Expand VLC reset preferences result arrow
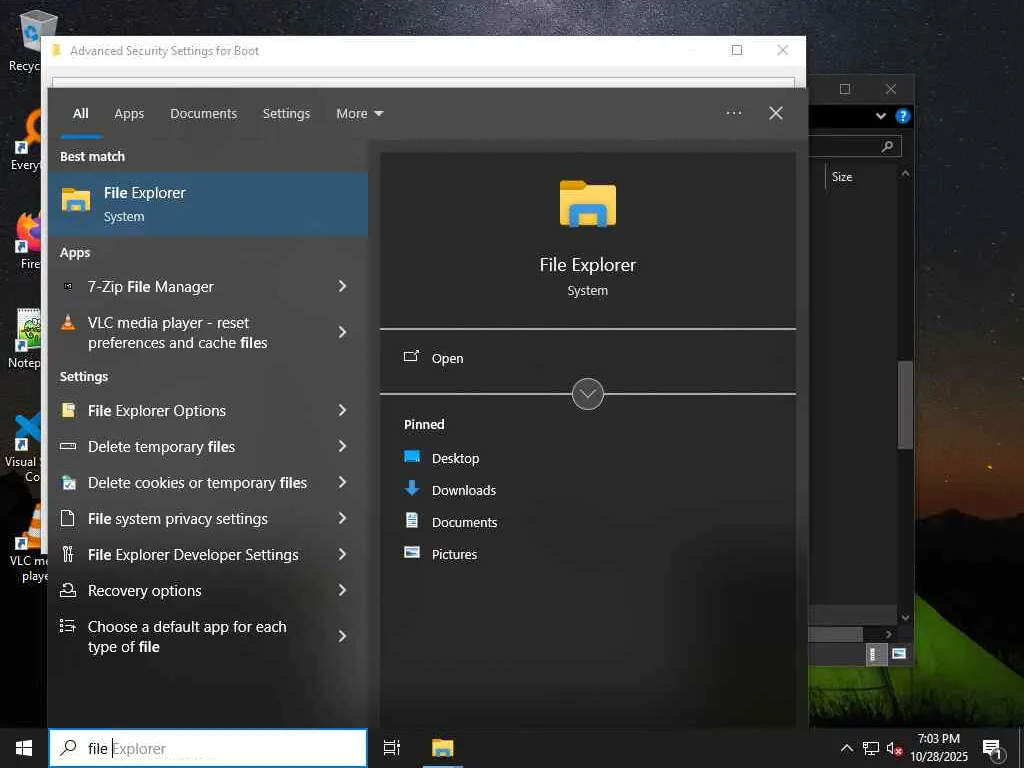 tap(342, 332)
